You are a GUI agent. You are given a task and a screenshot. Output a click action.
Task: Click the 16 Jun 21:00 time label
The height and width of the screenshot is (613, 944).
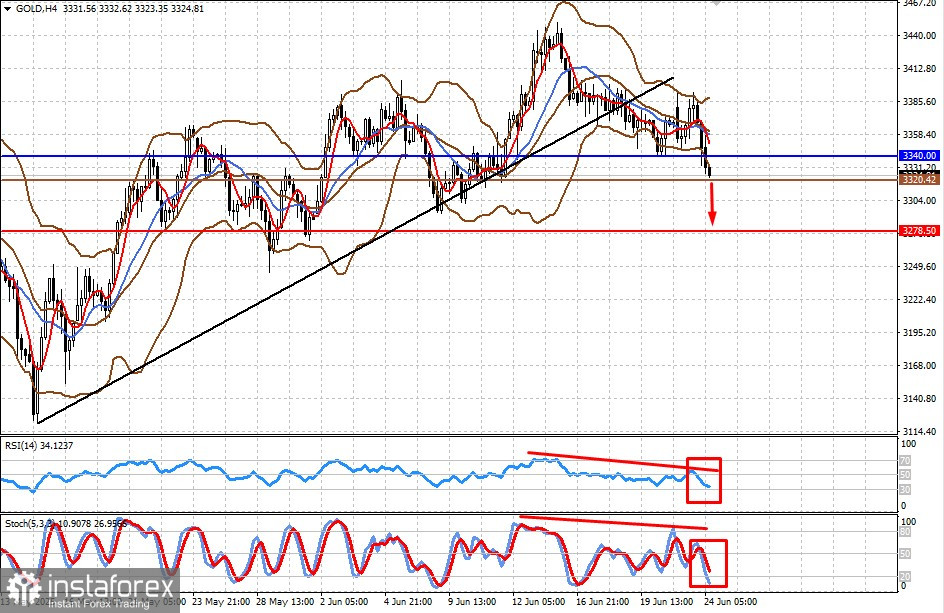coord(602,602)
